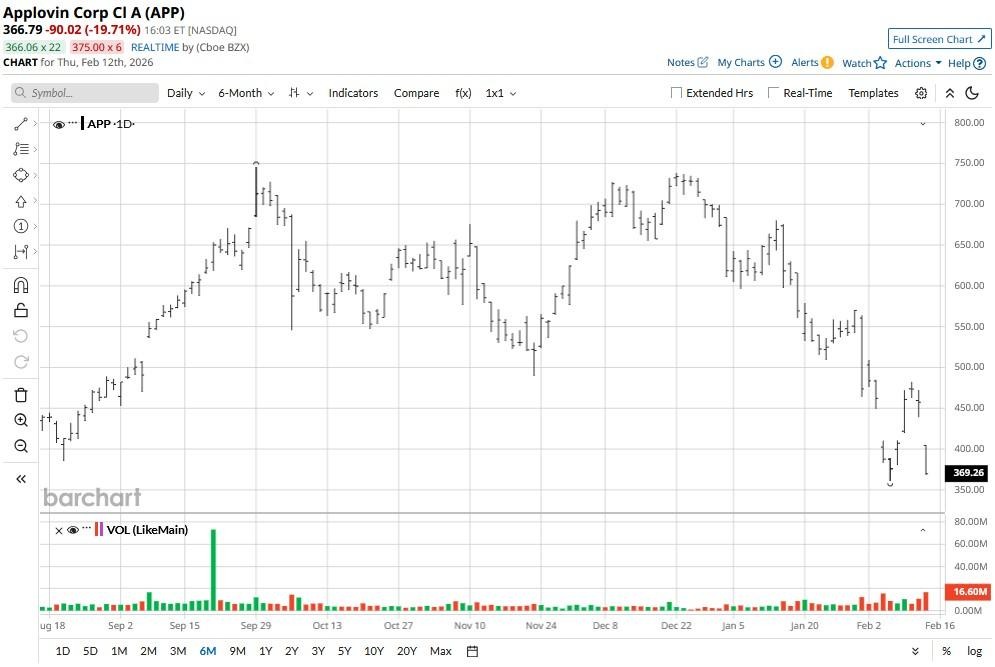Collapse the main price pane chevron

923,124
